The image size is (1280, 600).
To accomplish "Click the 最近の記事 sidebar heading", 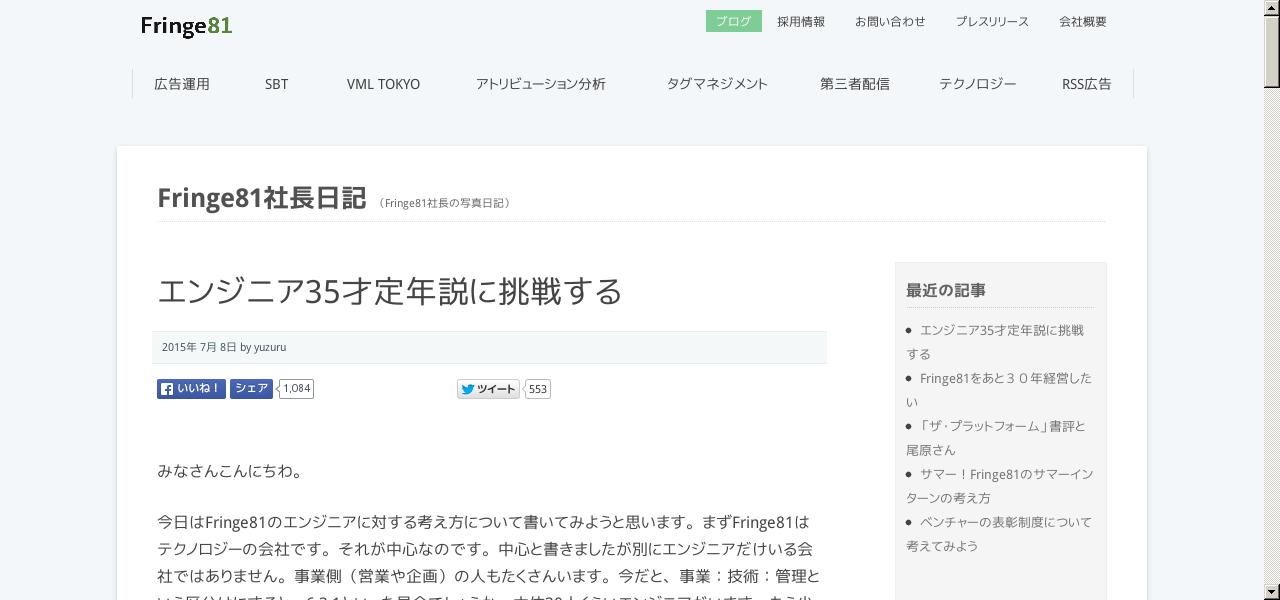I will click(946, 290).
